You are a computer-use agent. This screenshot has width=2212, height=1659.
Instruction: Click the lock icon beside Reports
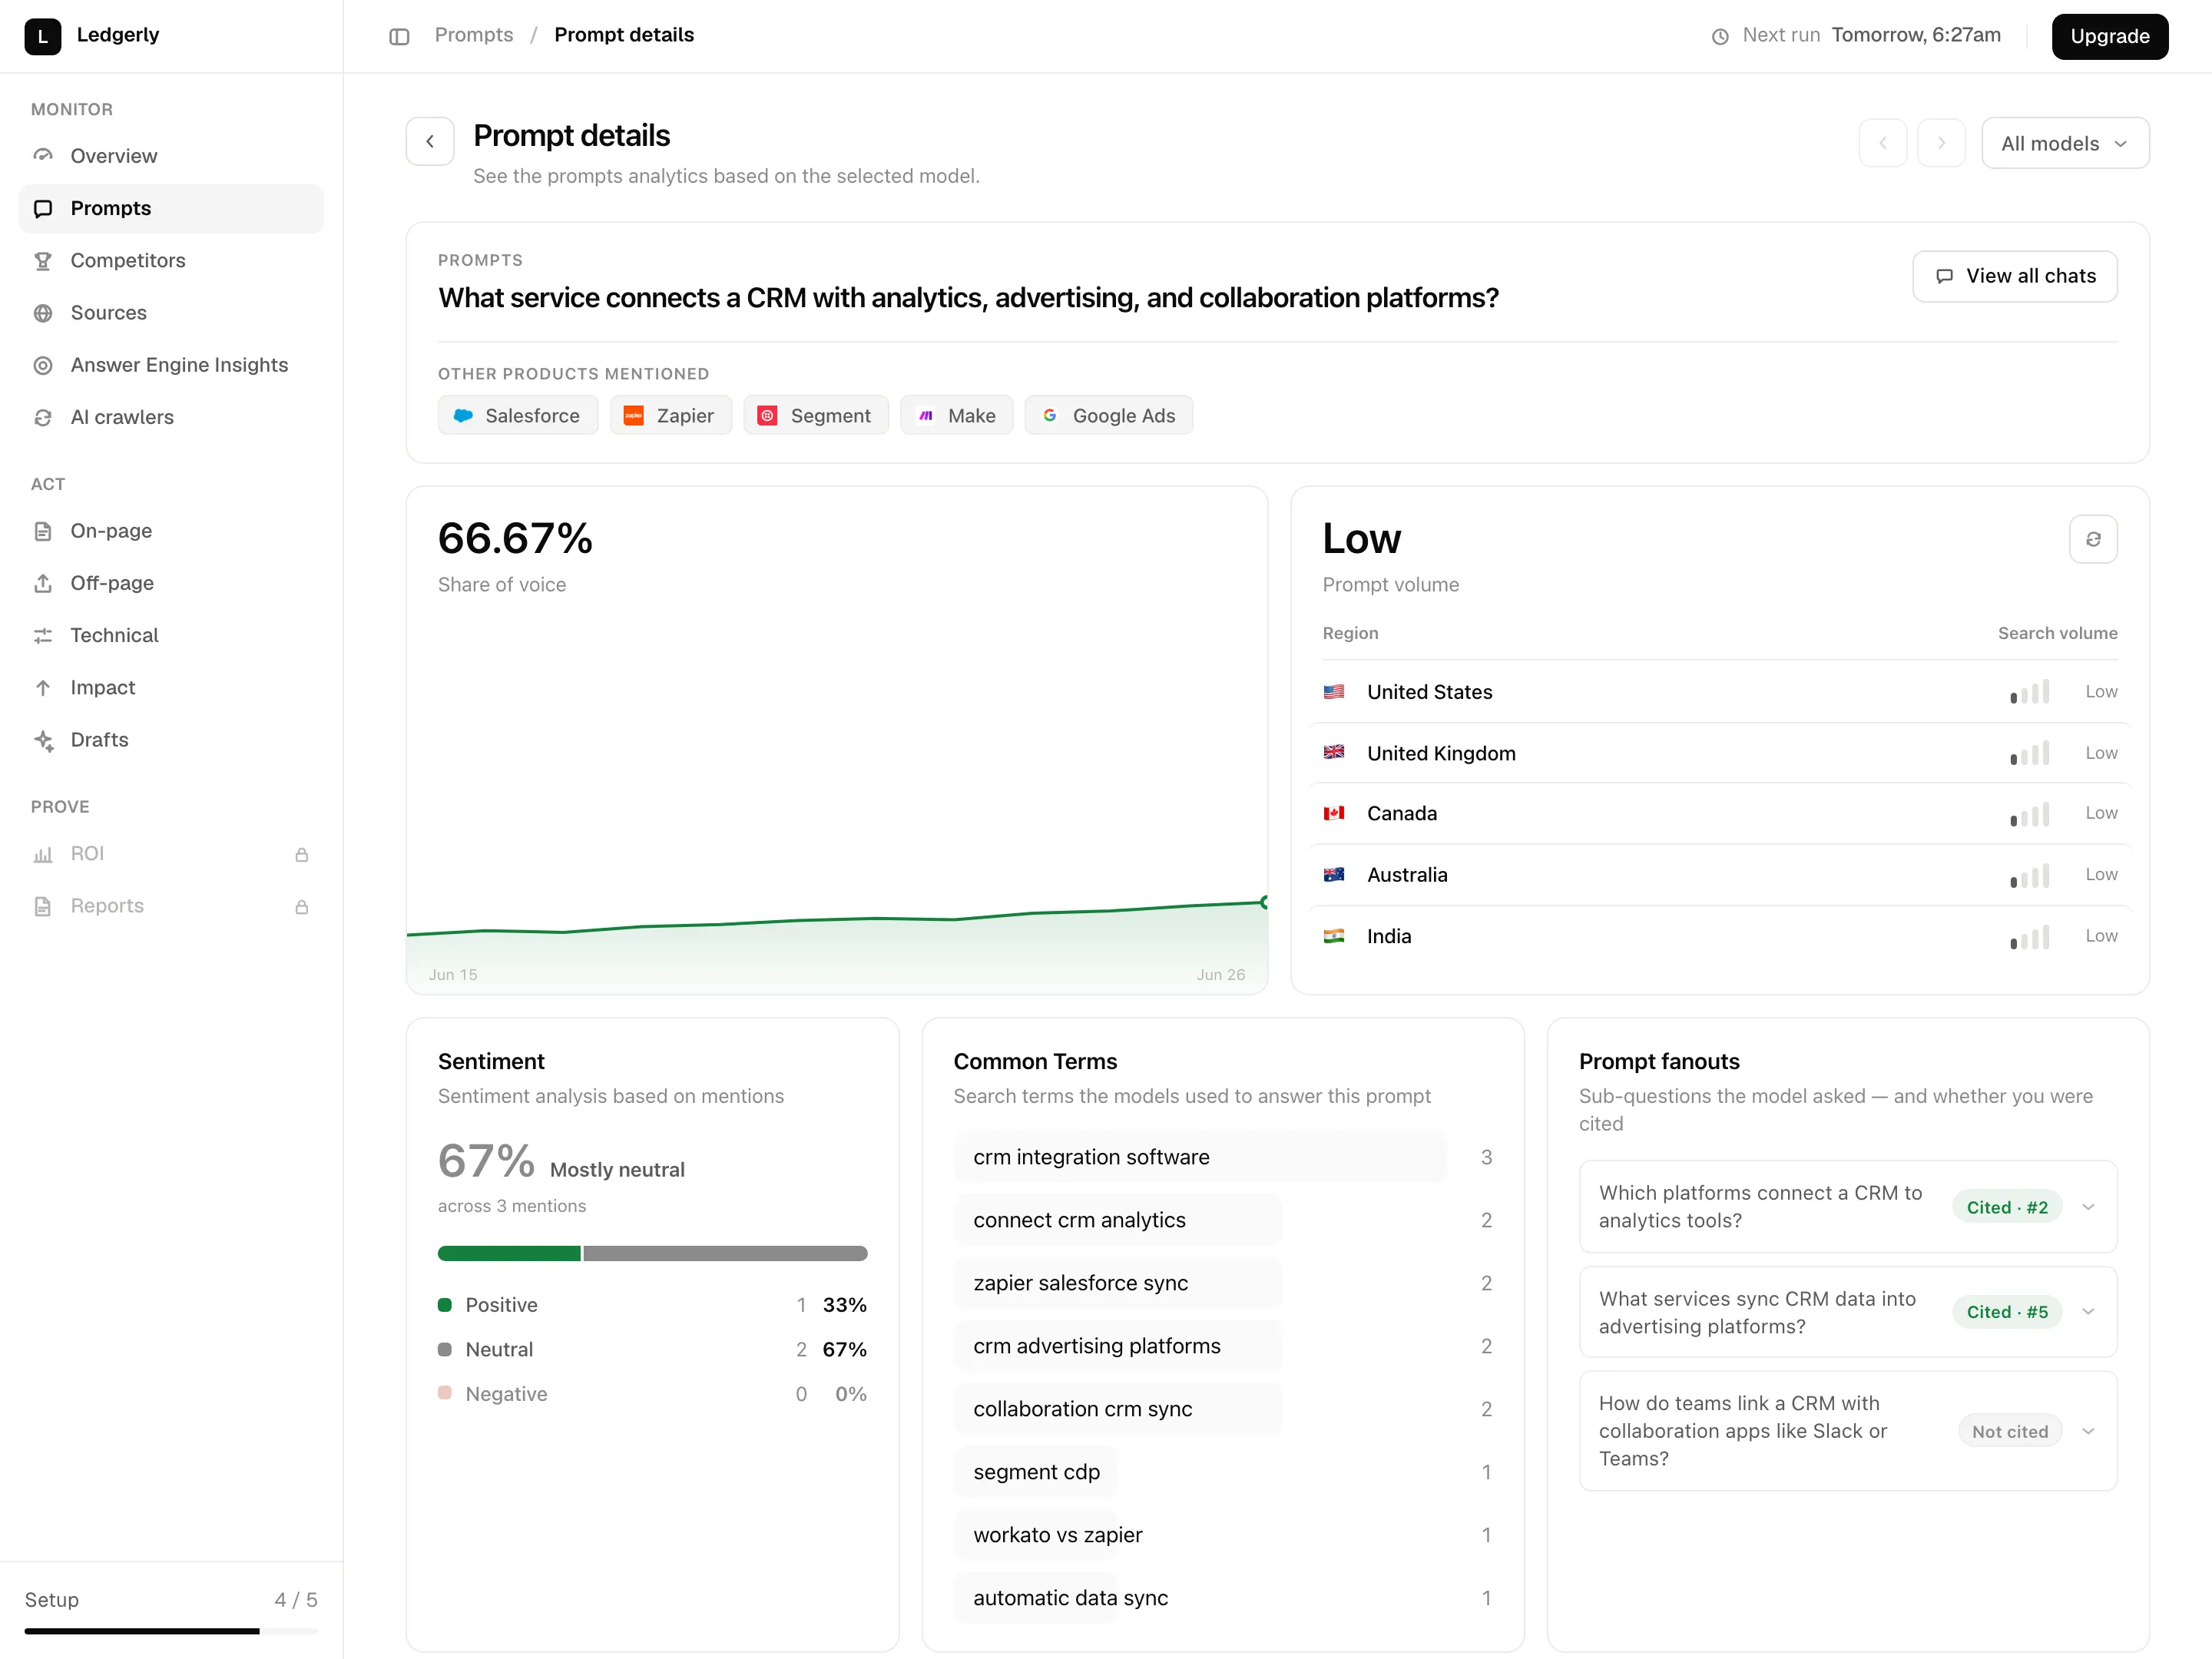[x=302, y=907]
